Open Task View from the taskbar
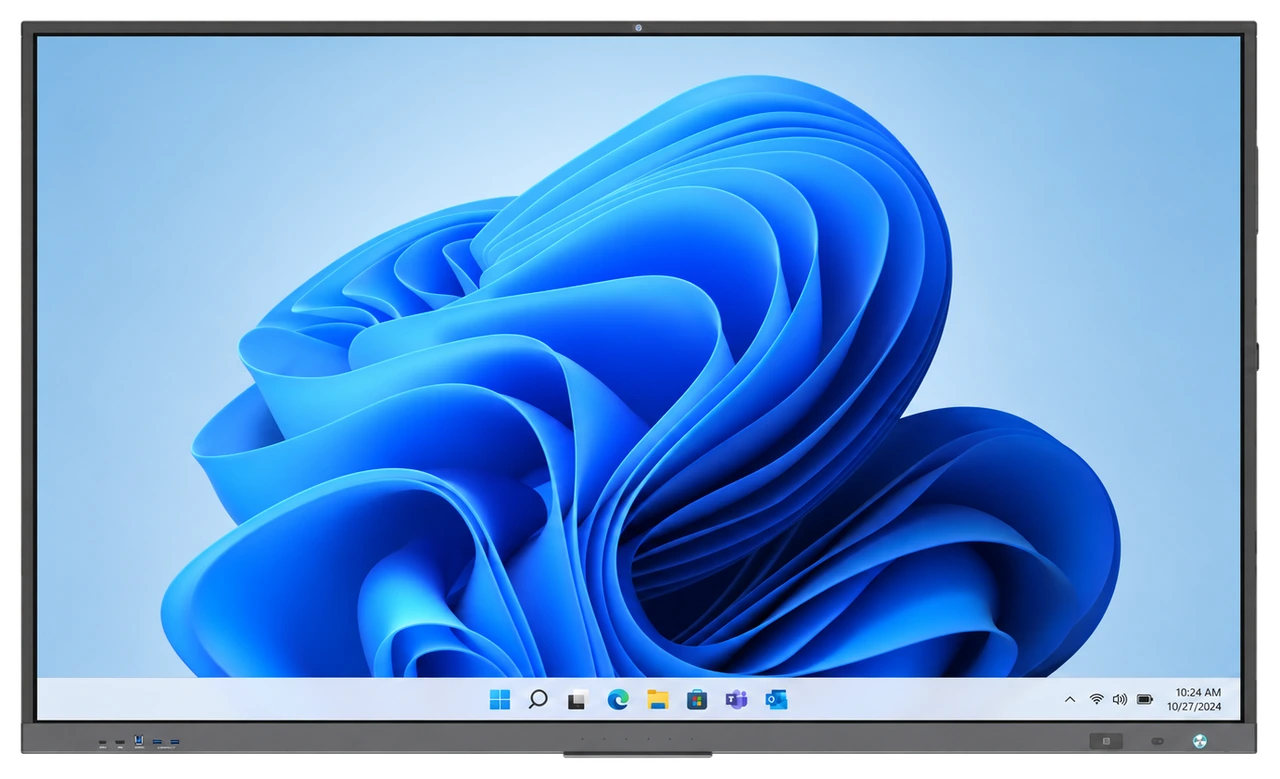The image size is (1280, 779). point(577,701)
